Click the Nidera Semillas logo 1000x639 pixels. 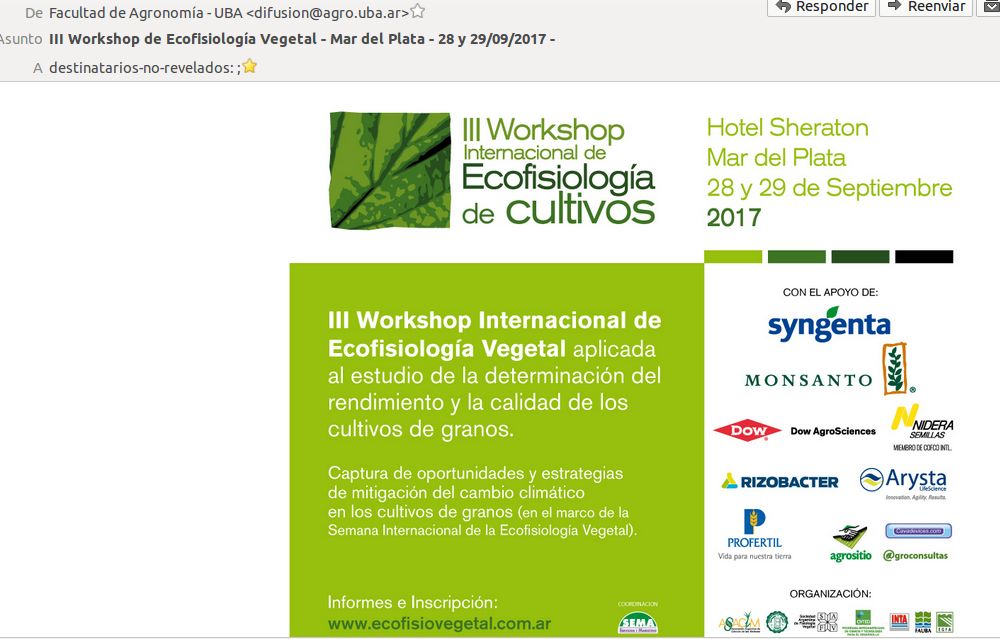click(921, 427)
